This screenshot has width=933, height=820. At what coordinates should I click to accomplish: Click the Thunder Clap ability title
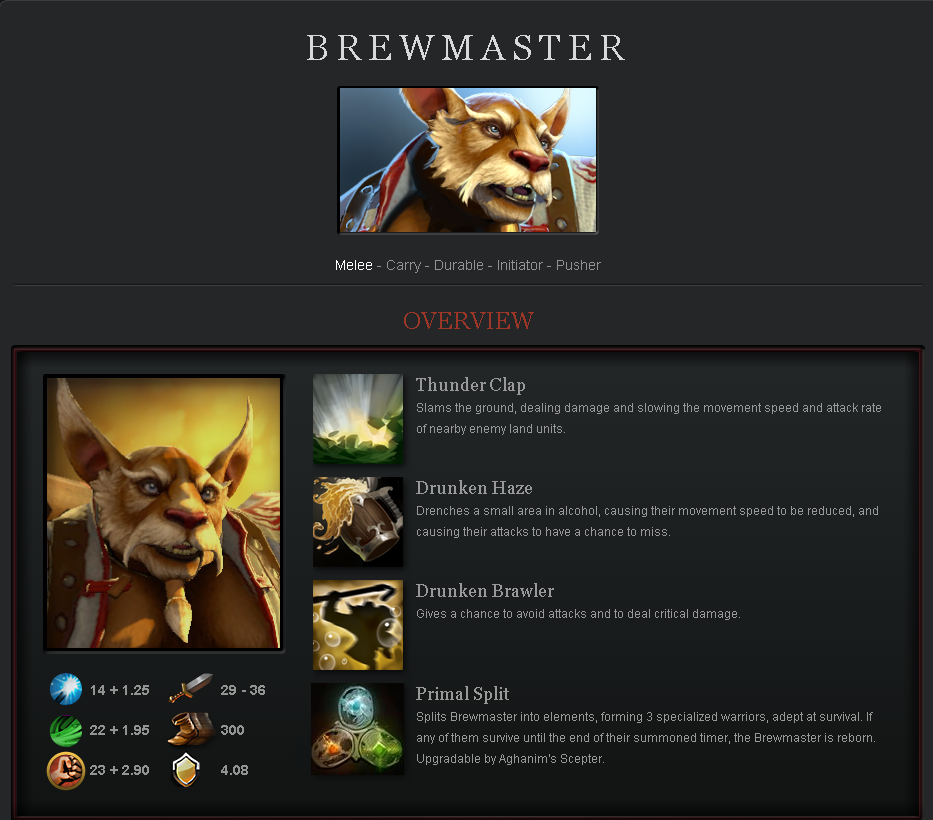[471, 385]
